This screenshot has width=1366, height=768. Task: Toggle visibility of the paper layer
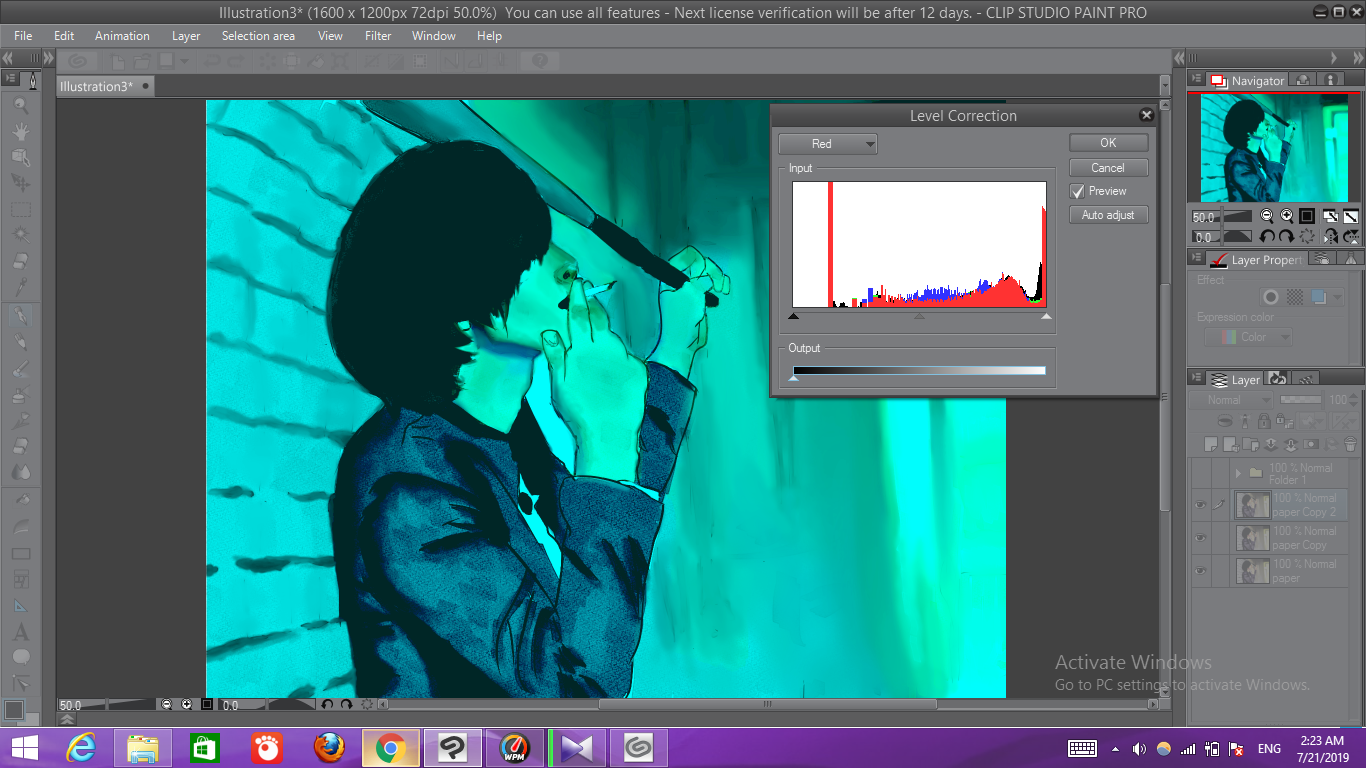pyautogui.click(x=1200, y=569)
